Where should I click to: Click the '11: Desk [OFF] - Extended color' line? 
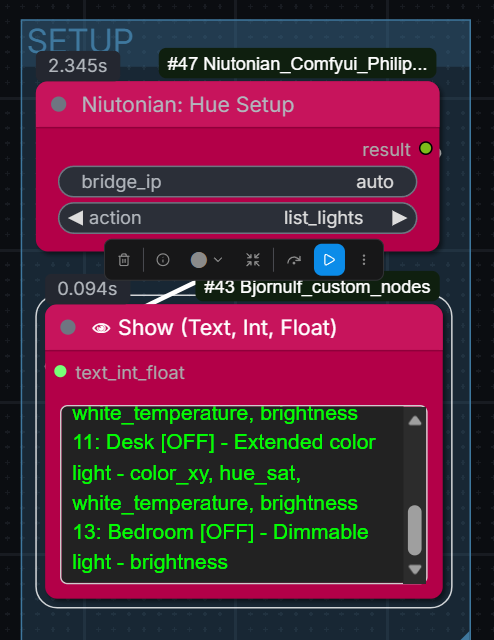coord(224,442)
